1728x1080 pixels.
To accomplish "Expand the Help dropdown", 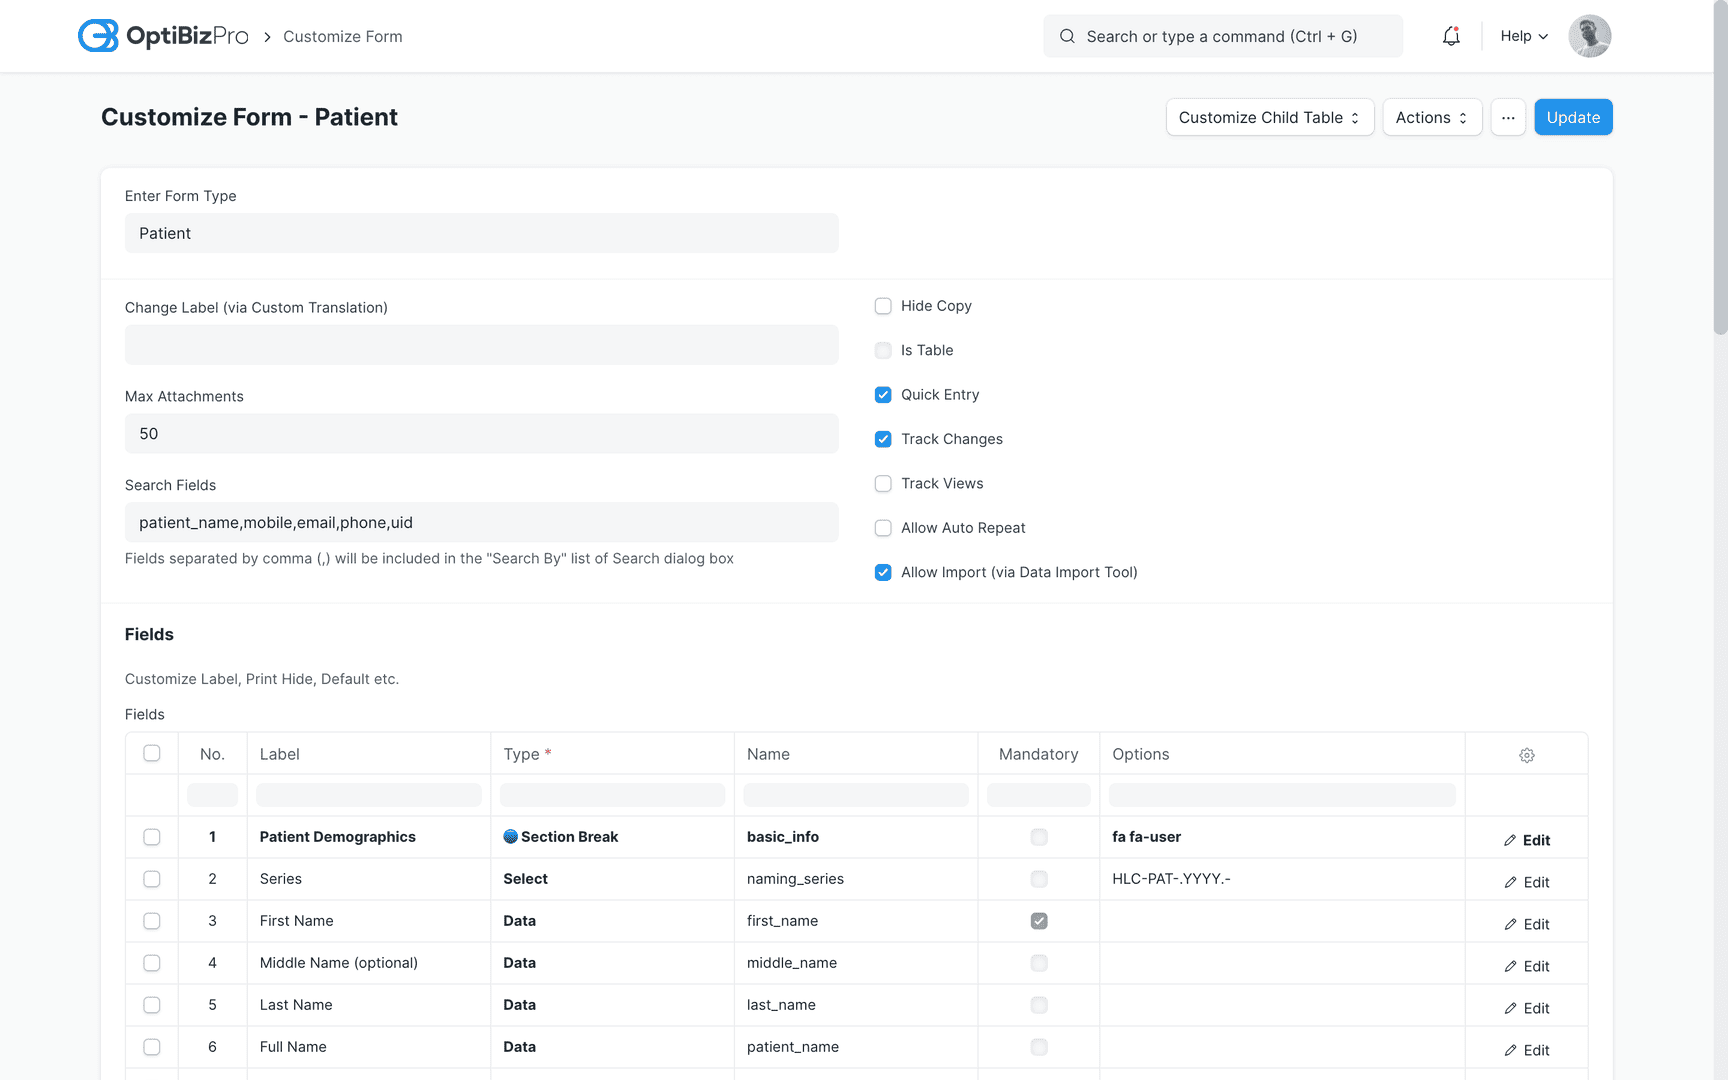I will click(1522, 36).
